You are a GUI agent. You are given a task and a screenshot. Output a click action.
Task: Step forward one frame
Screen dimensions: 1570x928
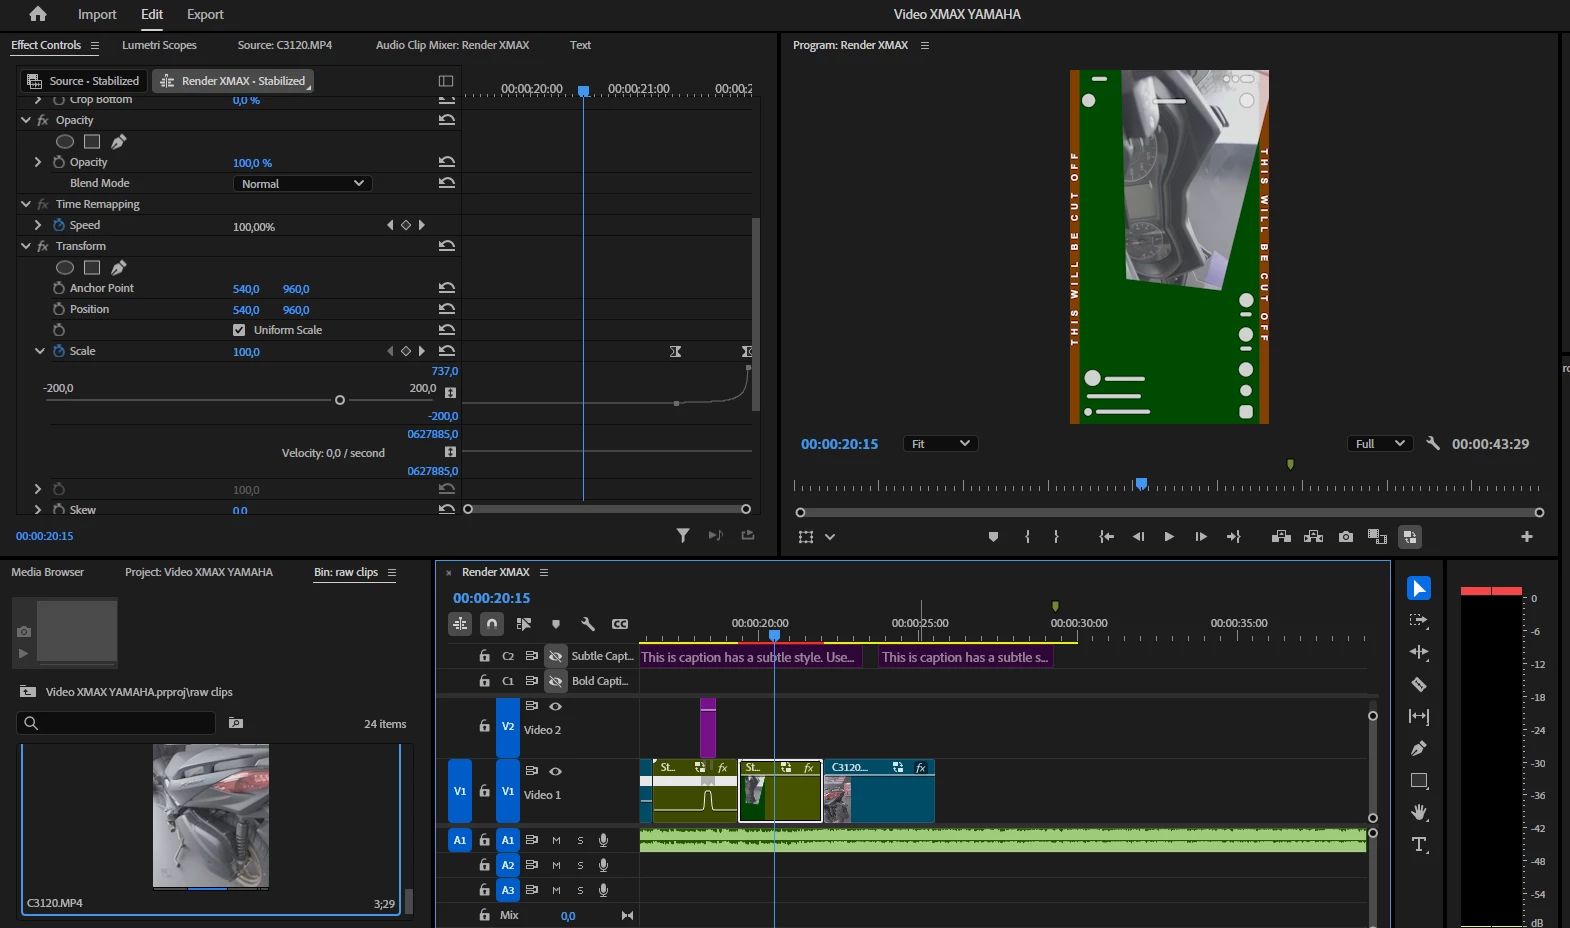pos(1201,537)
